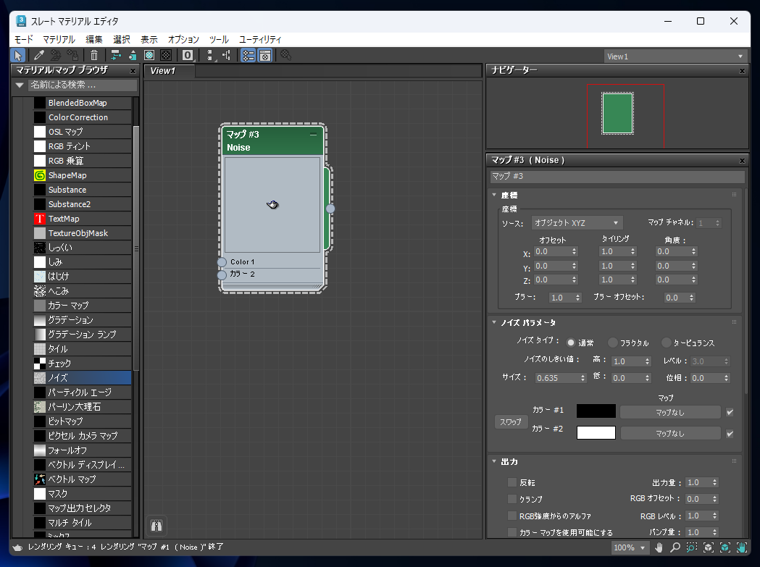Screen dimensions: 760x567
Task: Toggle the Parameter Editor panel icon
Action: [x=265, y=55]
